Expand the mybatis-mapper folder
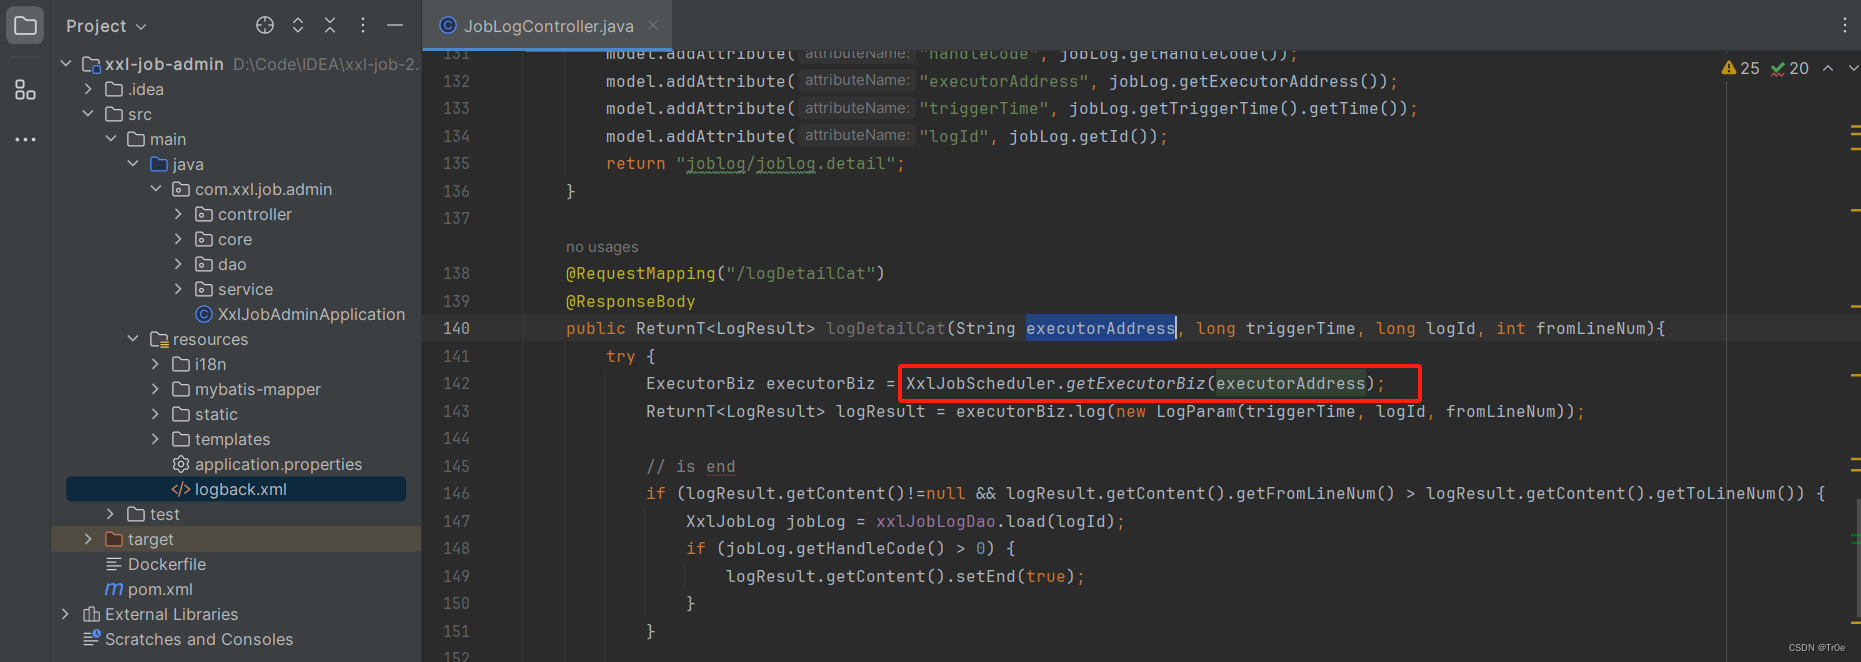The width and height of the screenshot is (1861, 662). coord(156,389)
